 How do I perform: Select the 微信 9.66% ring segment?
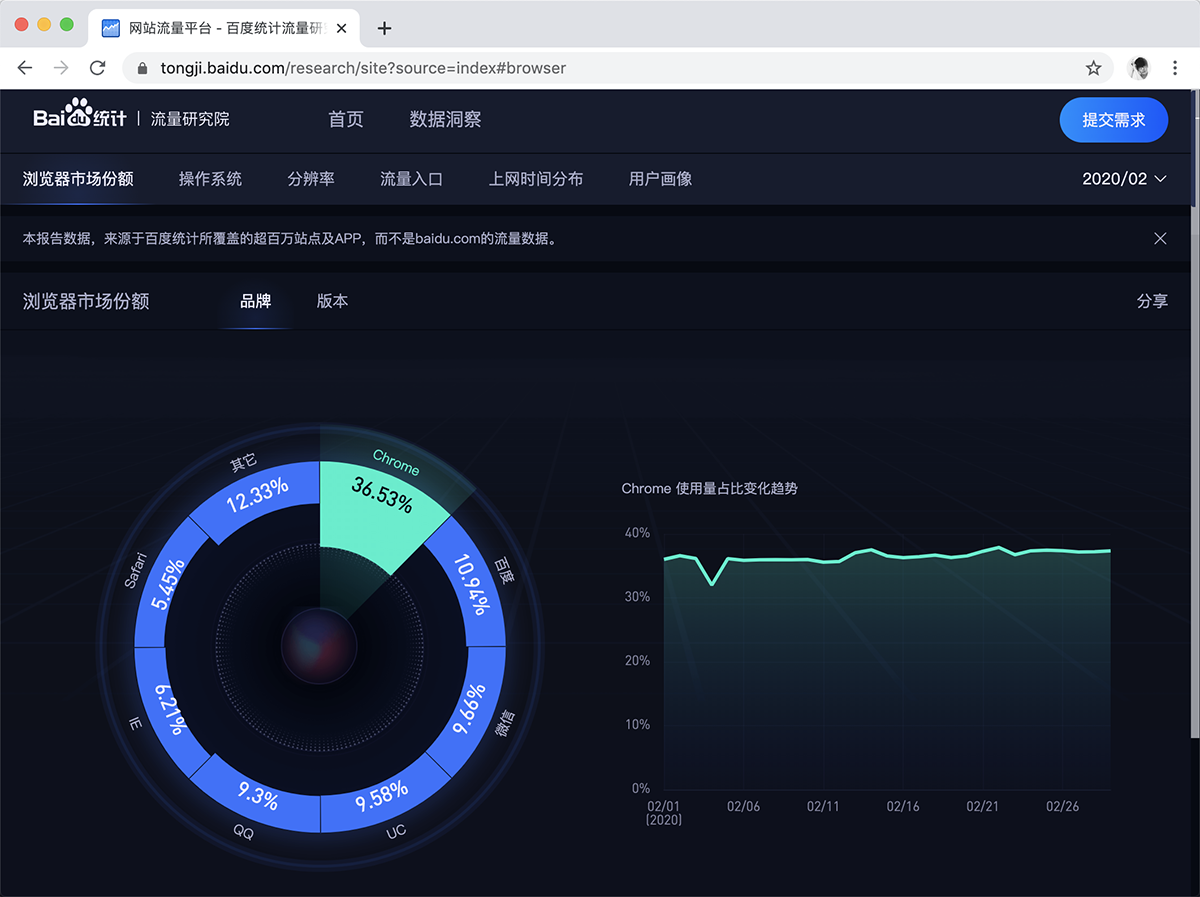[470, 708]
